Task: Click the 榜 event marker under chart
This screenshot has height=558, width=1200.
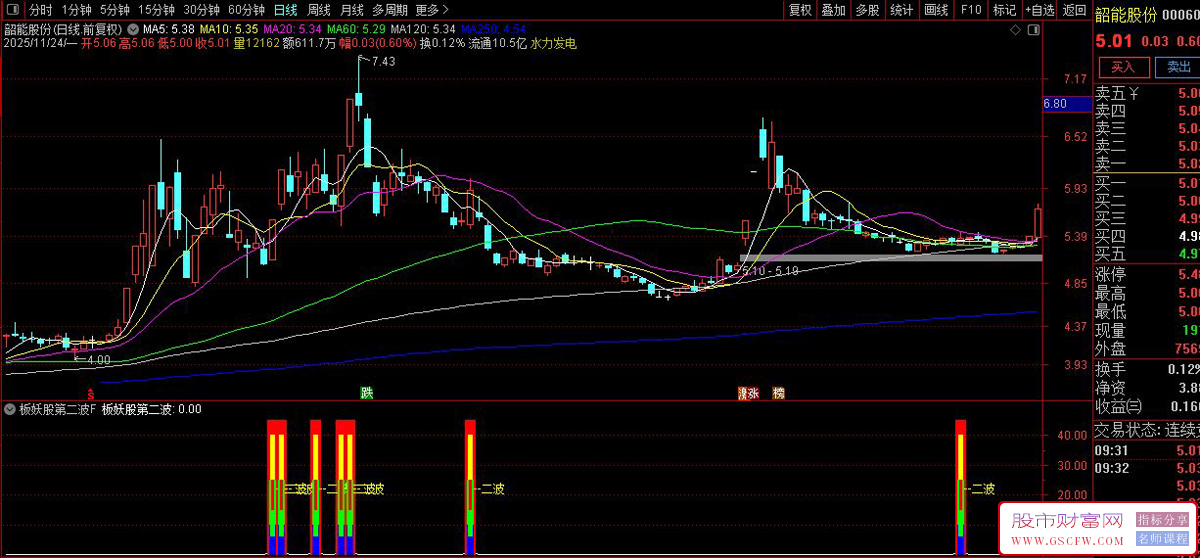Action: click(x=778, y=393)
